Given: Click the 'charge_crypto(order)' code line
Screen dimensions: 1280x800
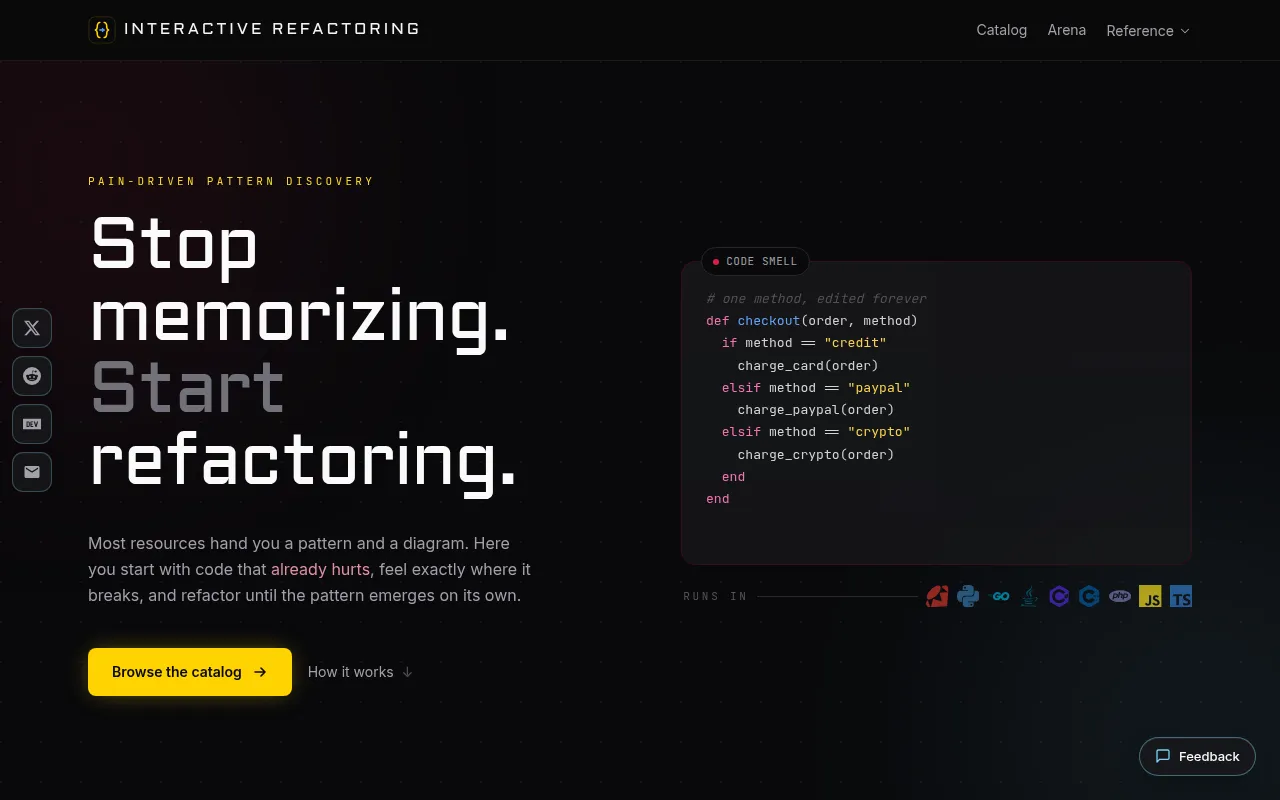Looking at the screenshot, I should (816, 455).
